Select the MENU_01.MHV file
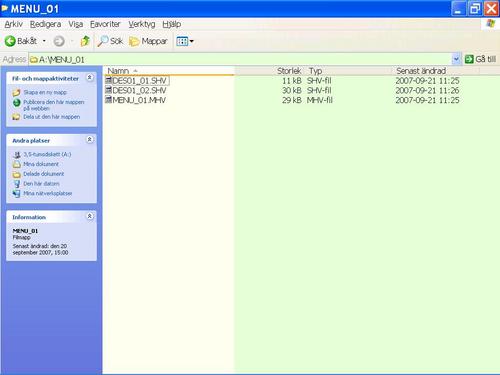Image resolution: width=500 pixels, height=375 pixels. coord(135,100)
